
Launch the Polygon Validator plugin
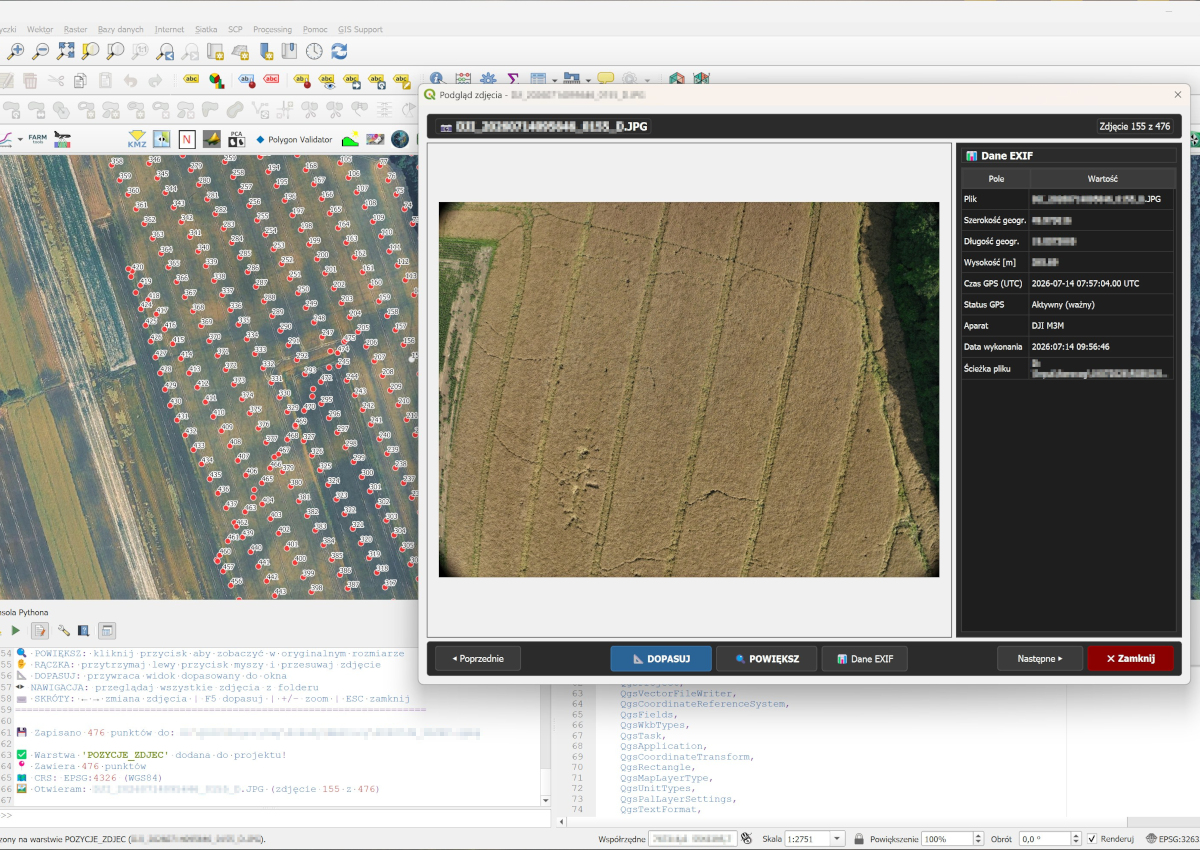click(x=294, y=140)
